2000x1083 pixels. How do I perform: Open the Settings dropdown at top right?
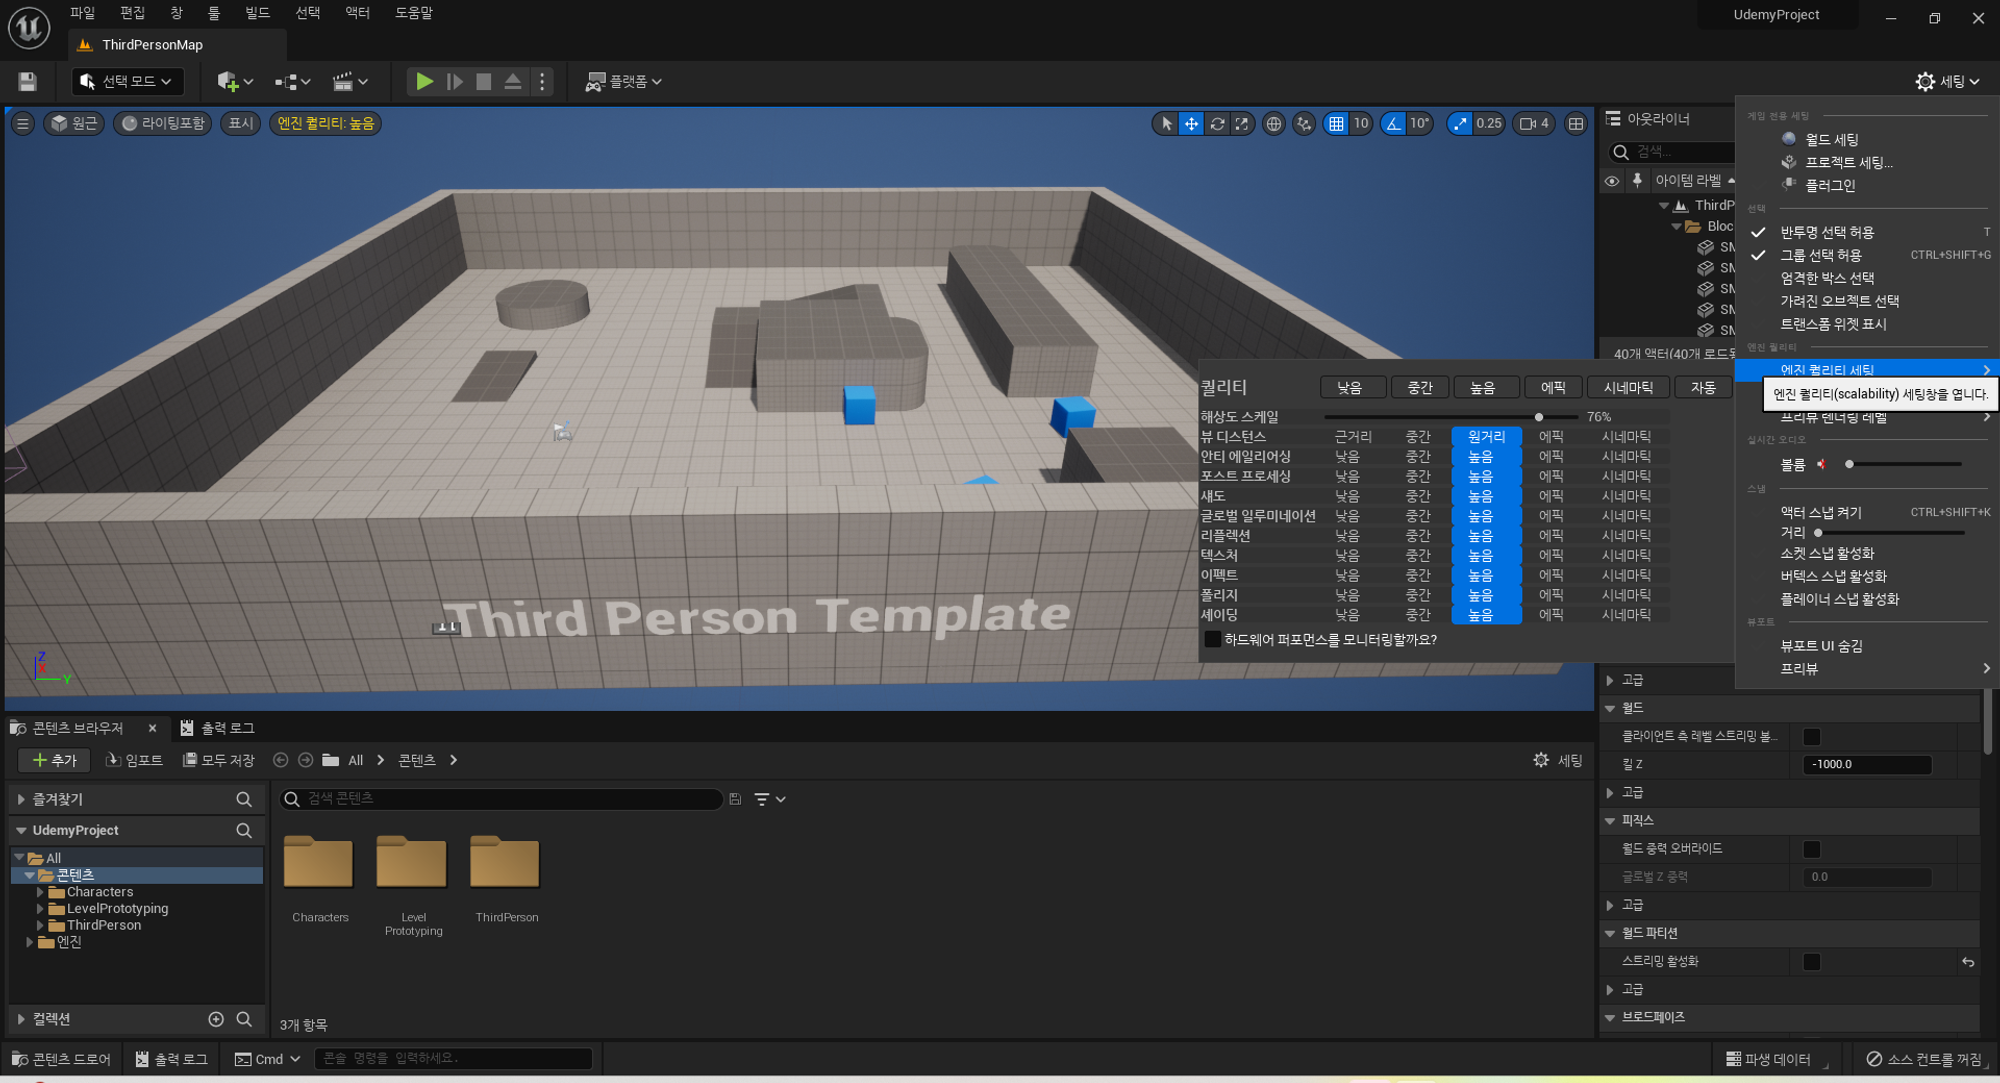[x=1947, y=81]
